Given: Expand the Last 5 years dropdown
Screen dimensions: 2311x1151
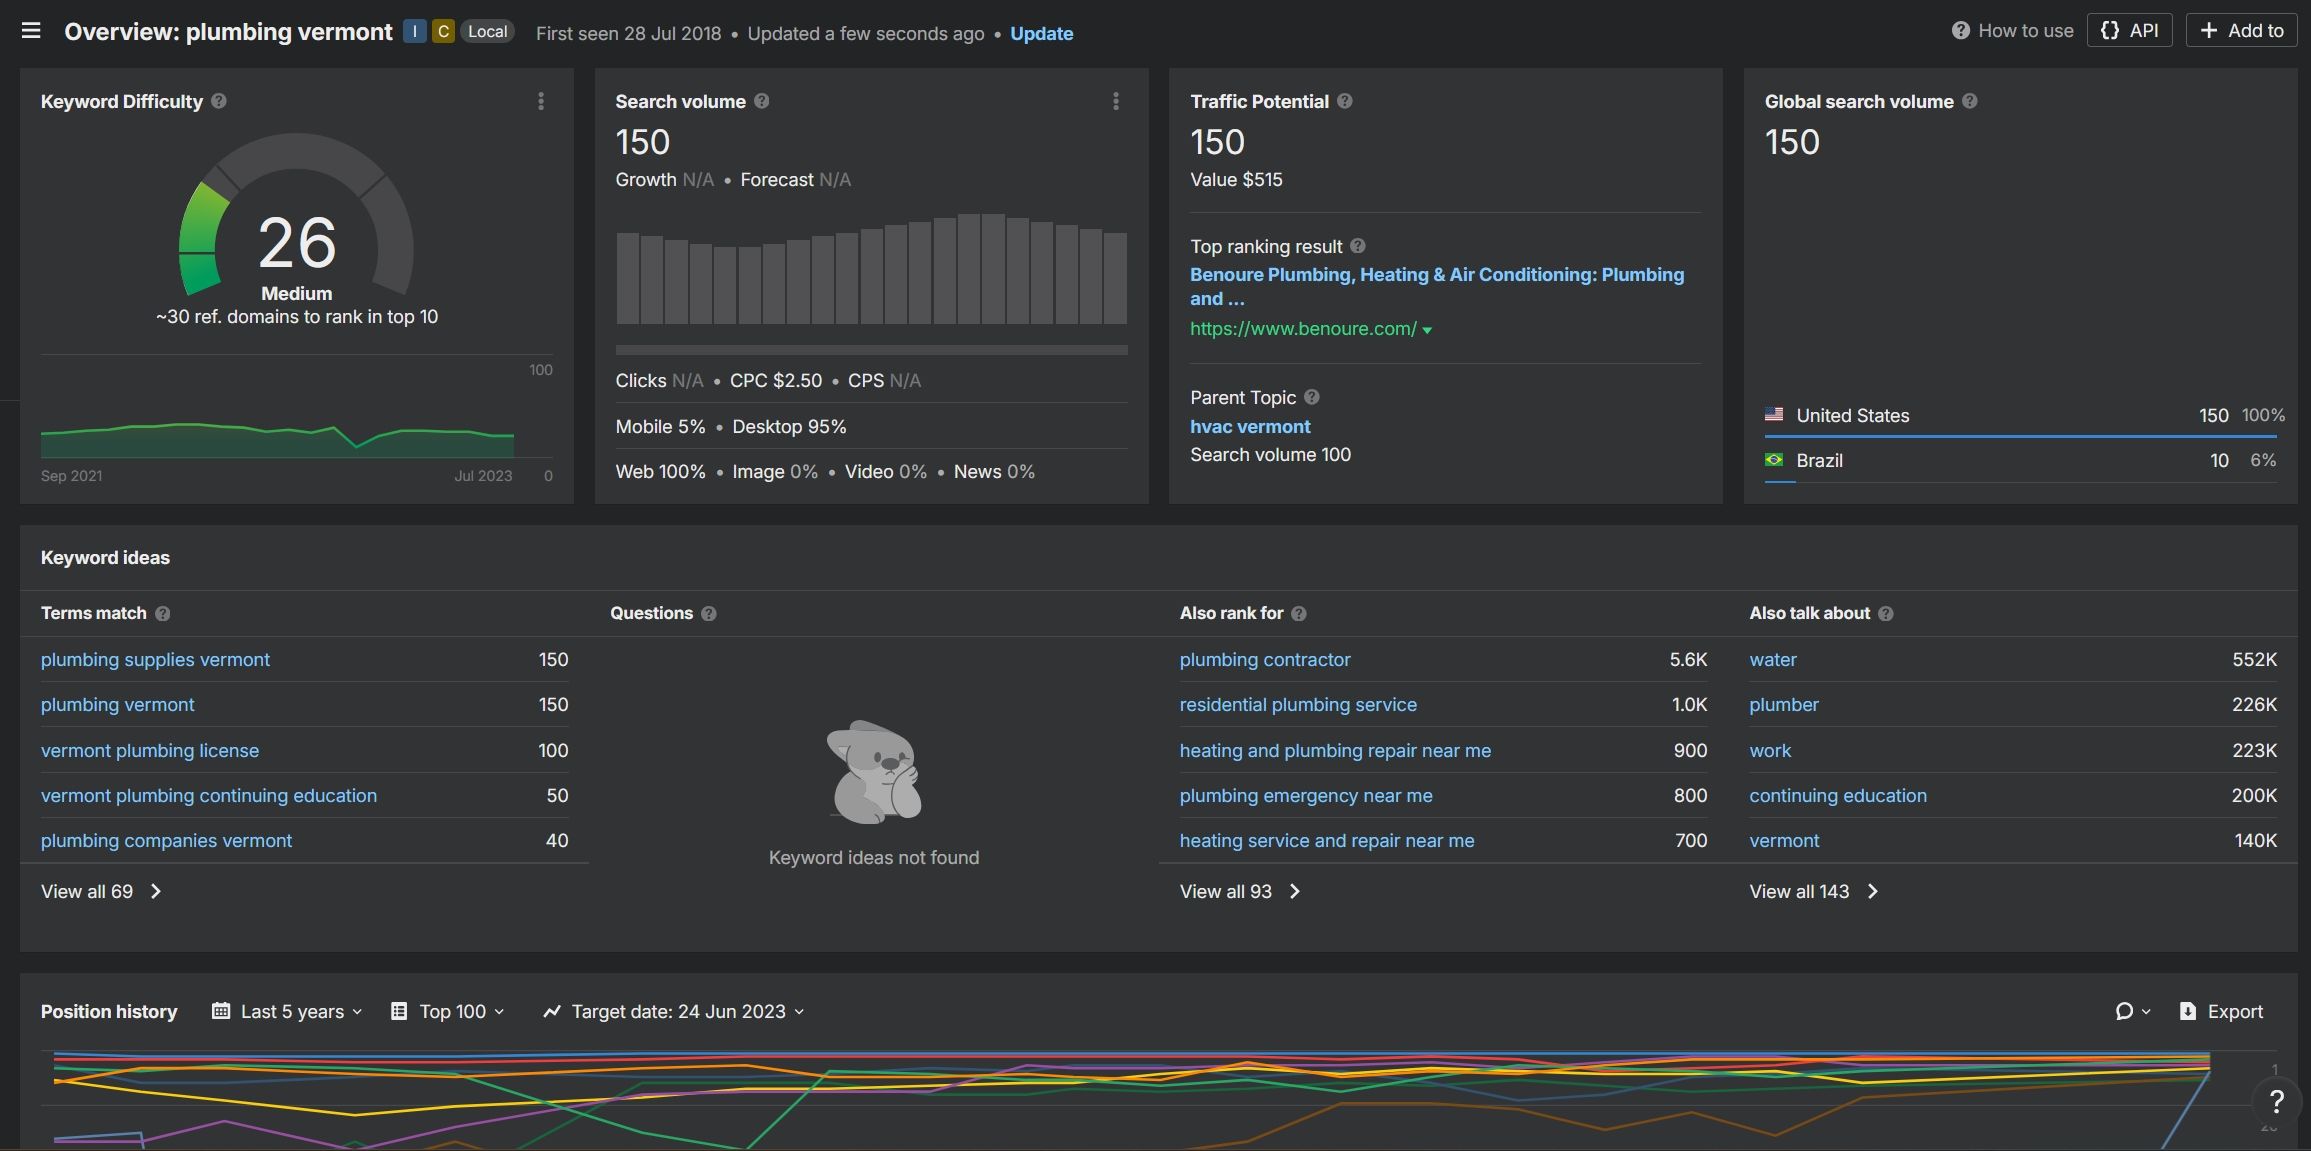Looking at the screenshot, I should (287, 1011).
